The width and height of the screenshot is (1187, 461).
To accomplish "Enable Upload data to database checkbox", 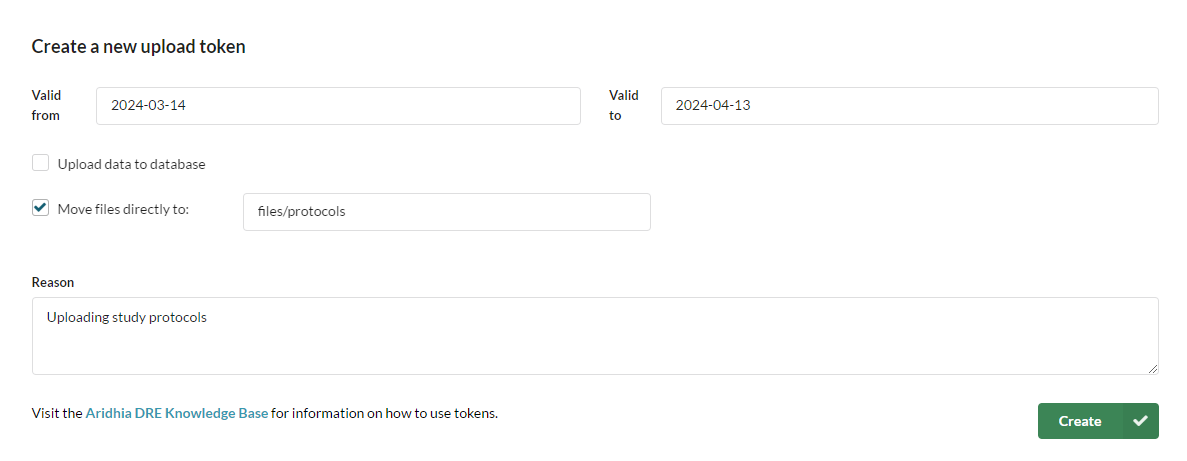I will (41, 163).
